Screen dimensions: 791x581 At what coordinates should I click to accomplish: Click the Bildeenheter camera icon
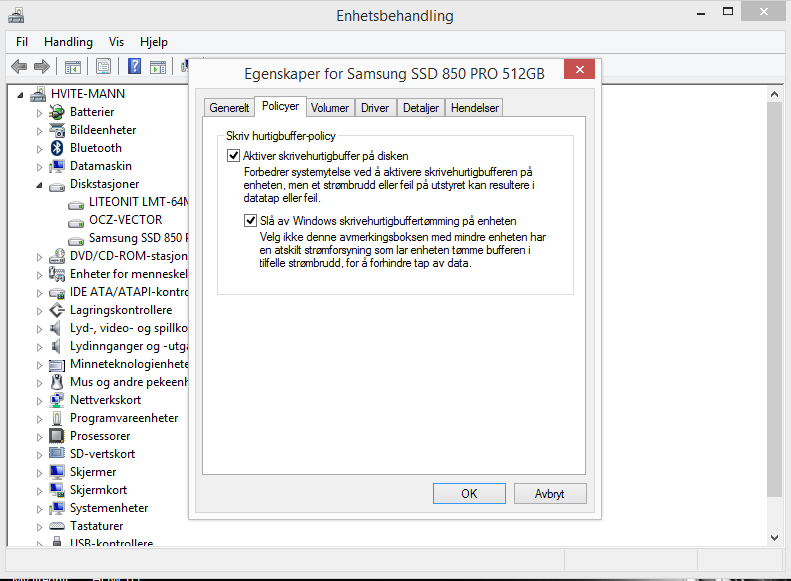point(57,130)
